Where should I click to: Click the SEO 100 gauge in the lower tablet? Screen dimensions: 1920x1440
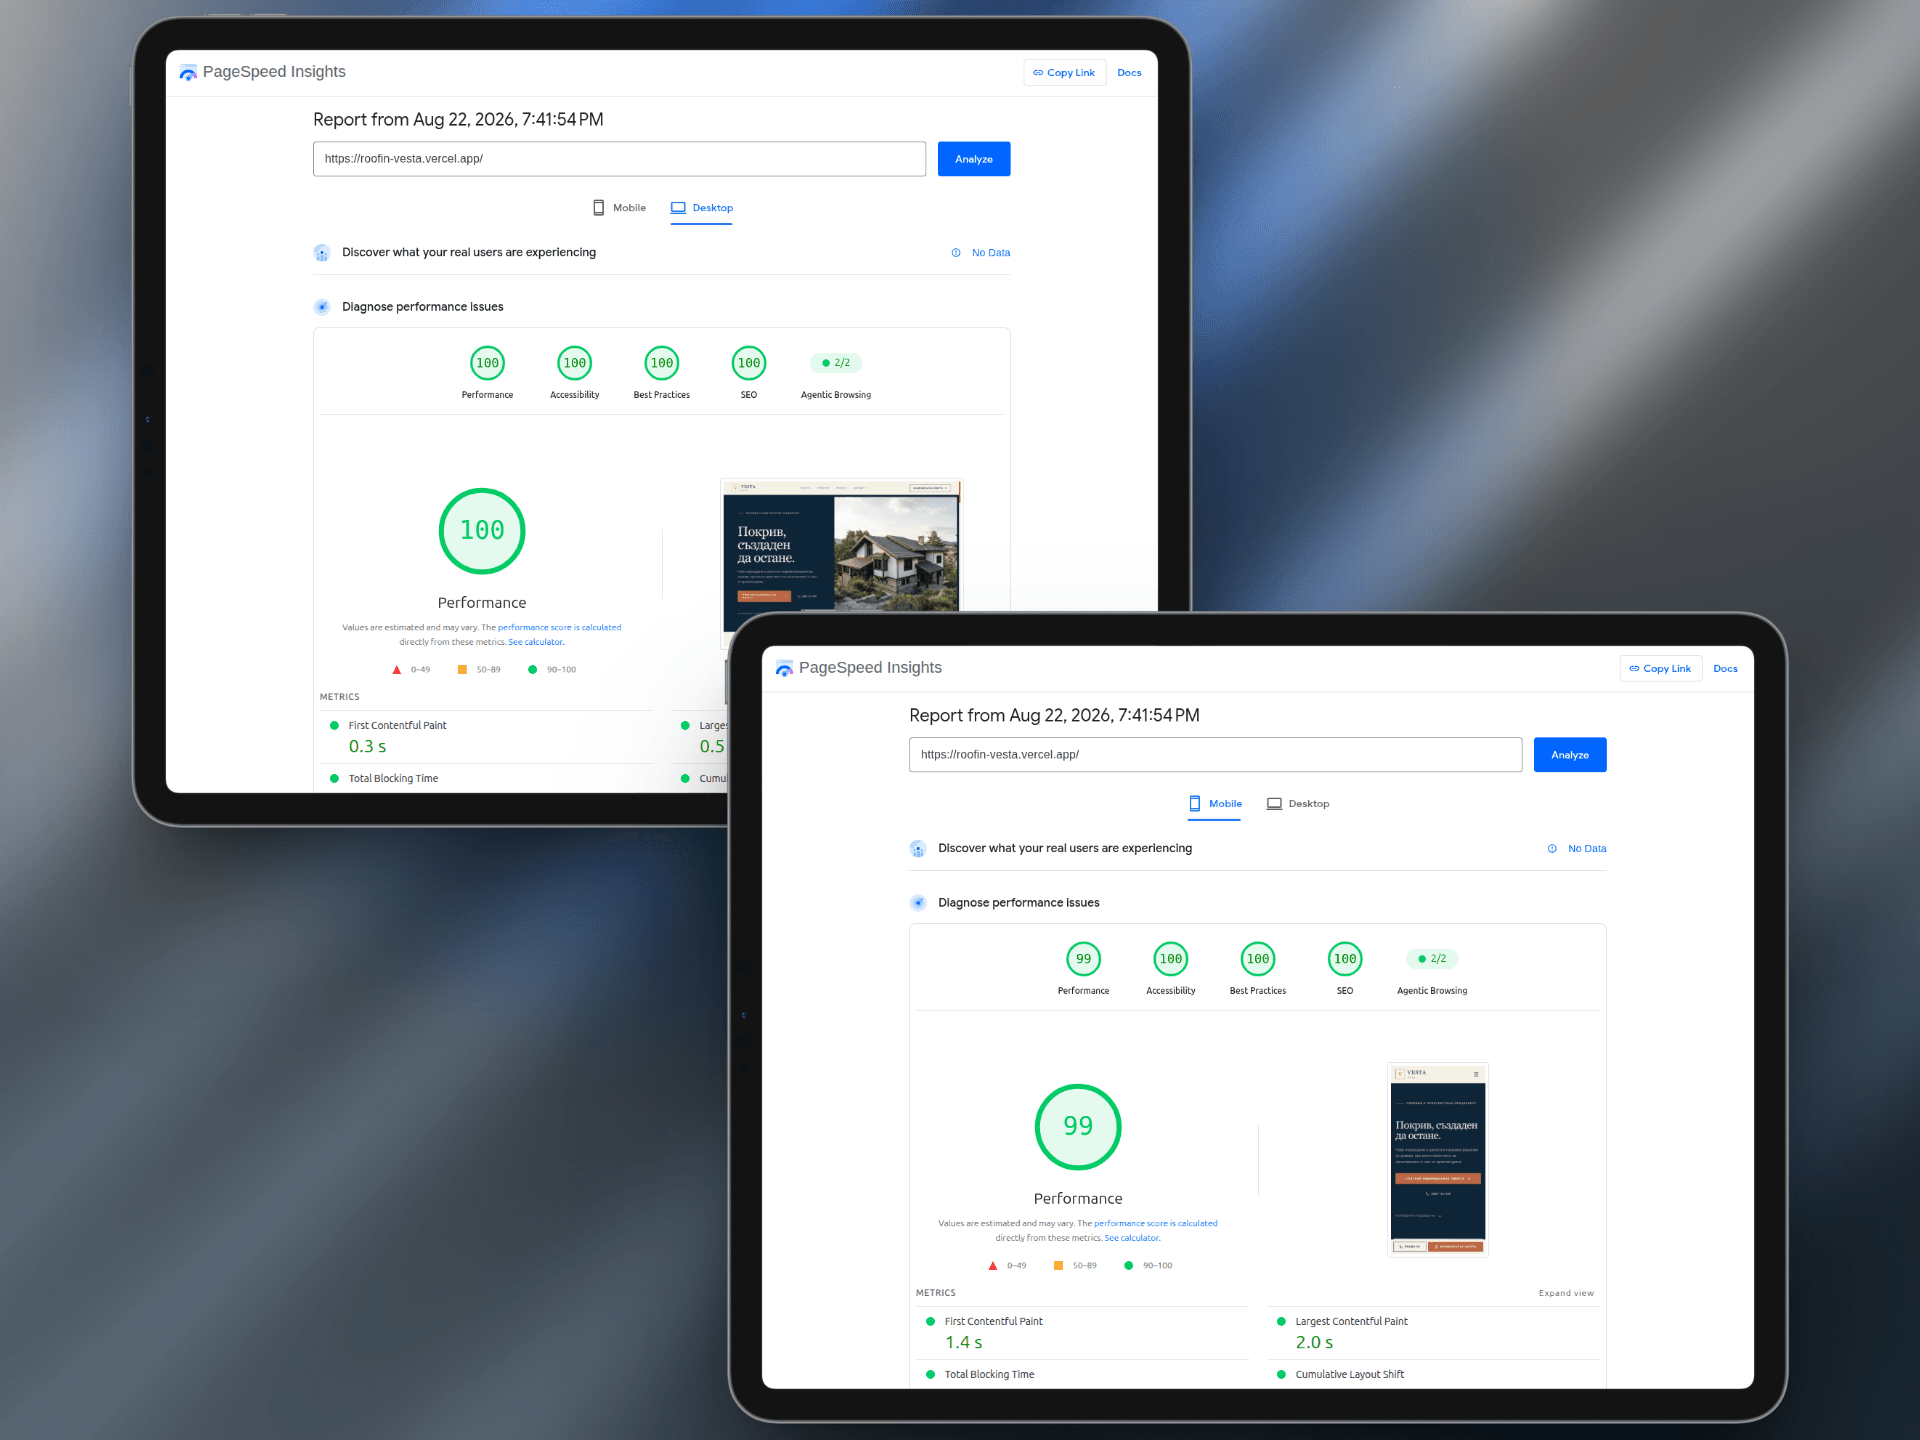[1345, 959]
